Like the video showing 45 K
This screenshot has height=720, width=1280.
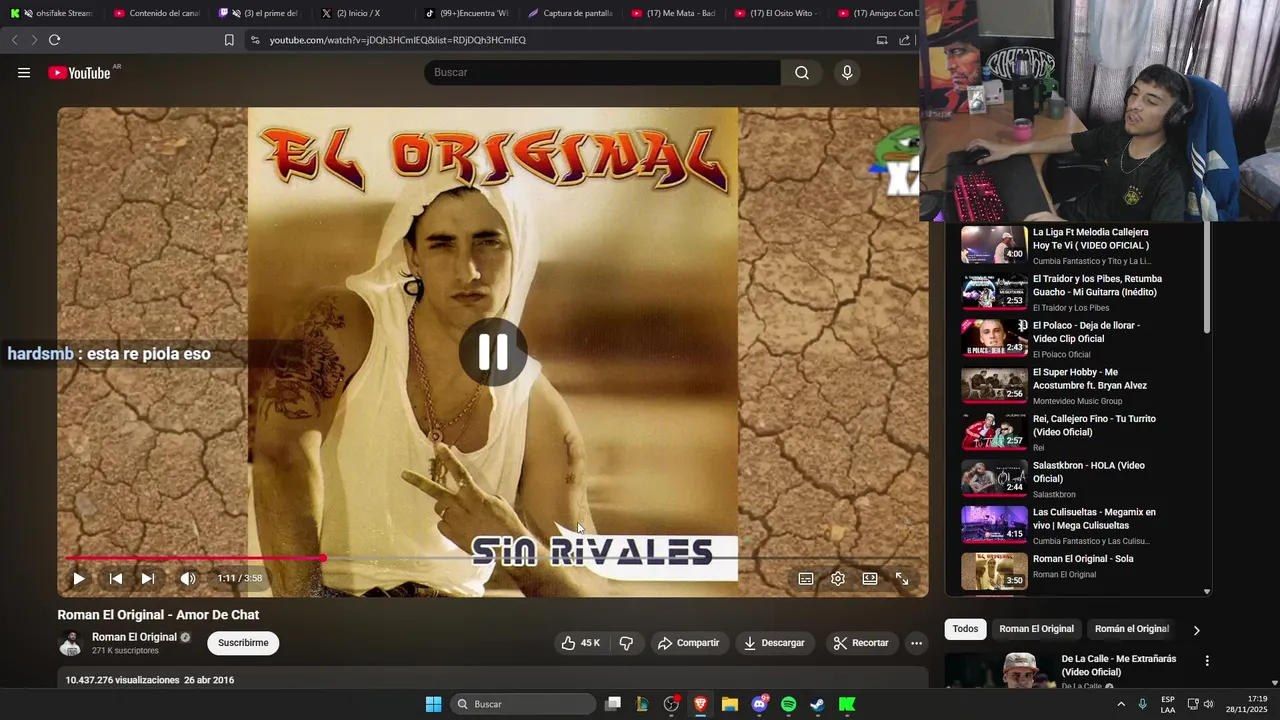point(581,643)
